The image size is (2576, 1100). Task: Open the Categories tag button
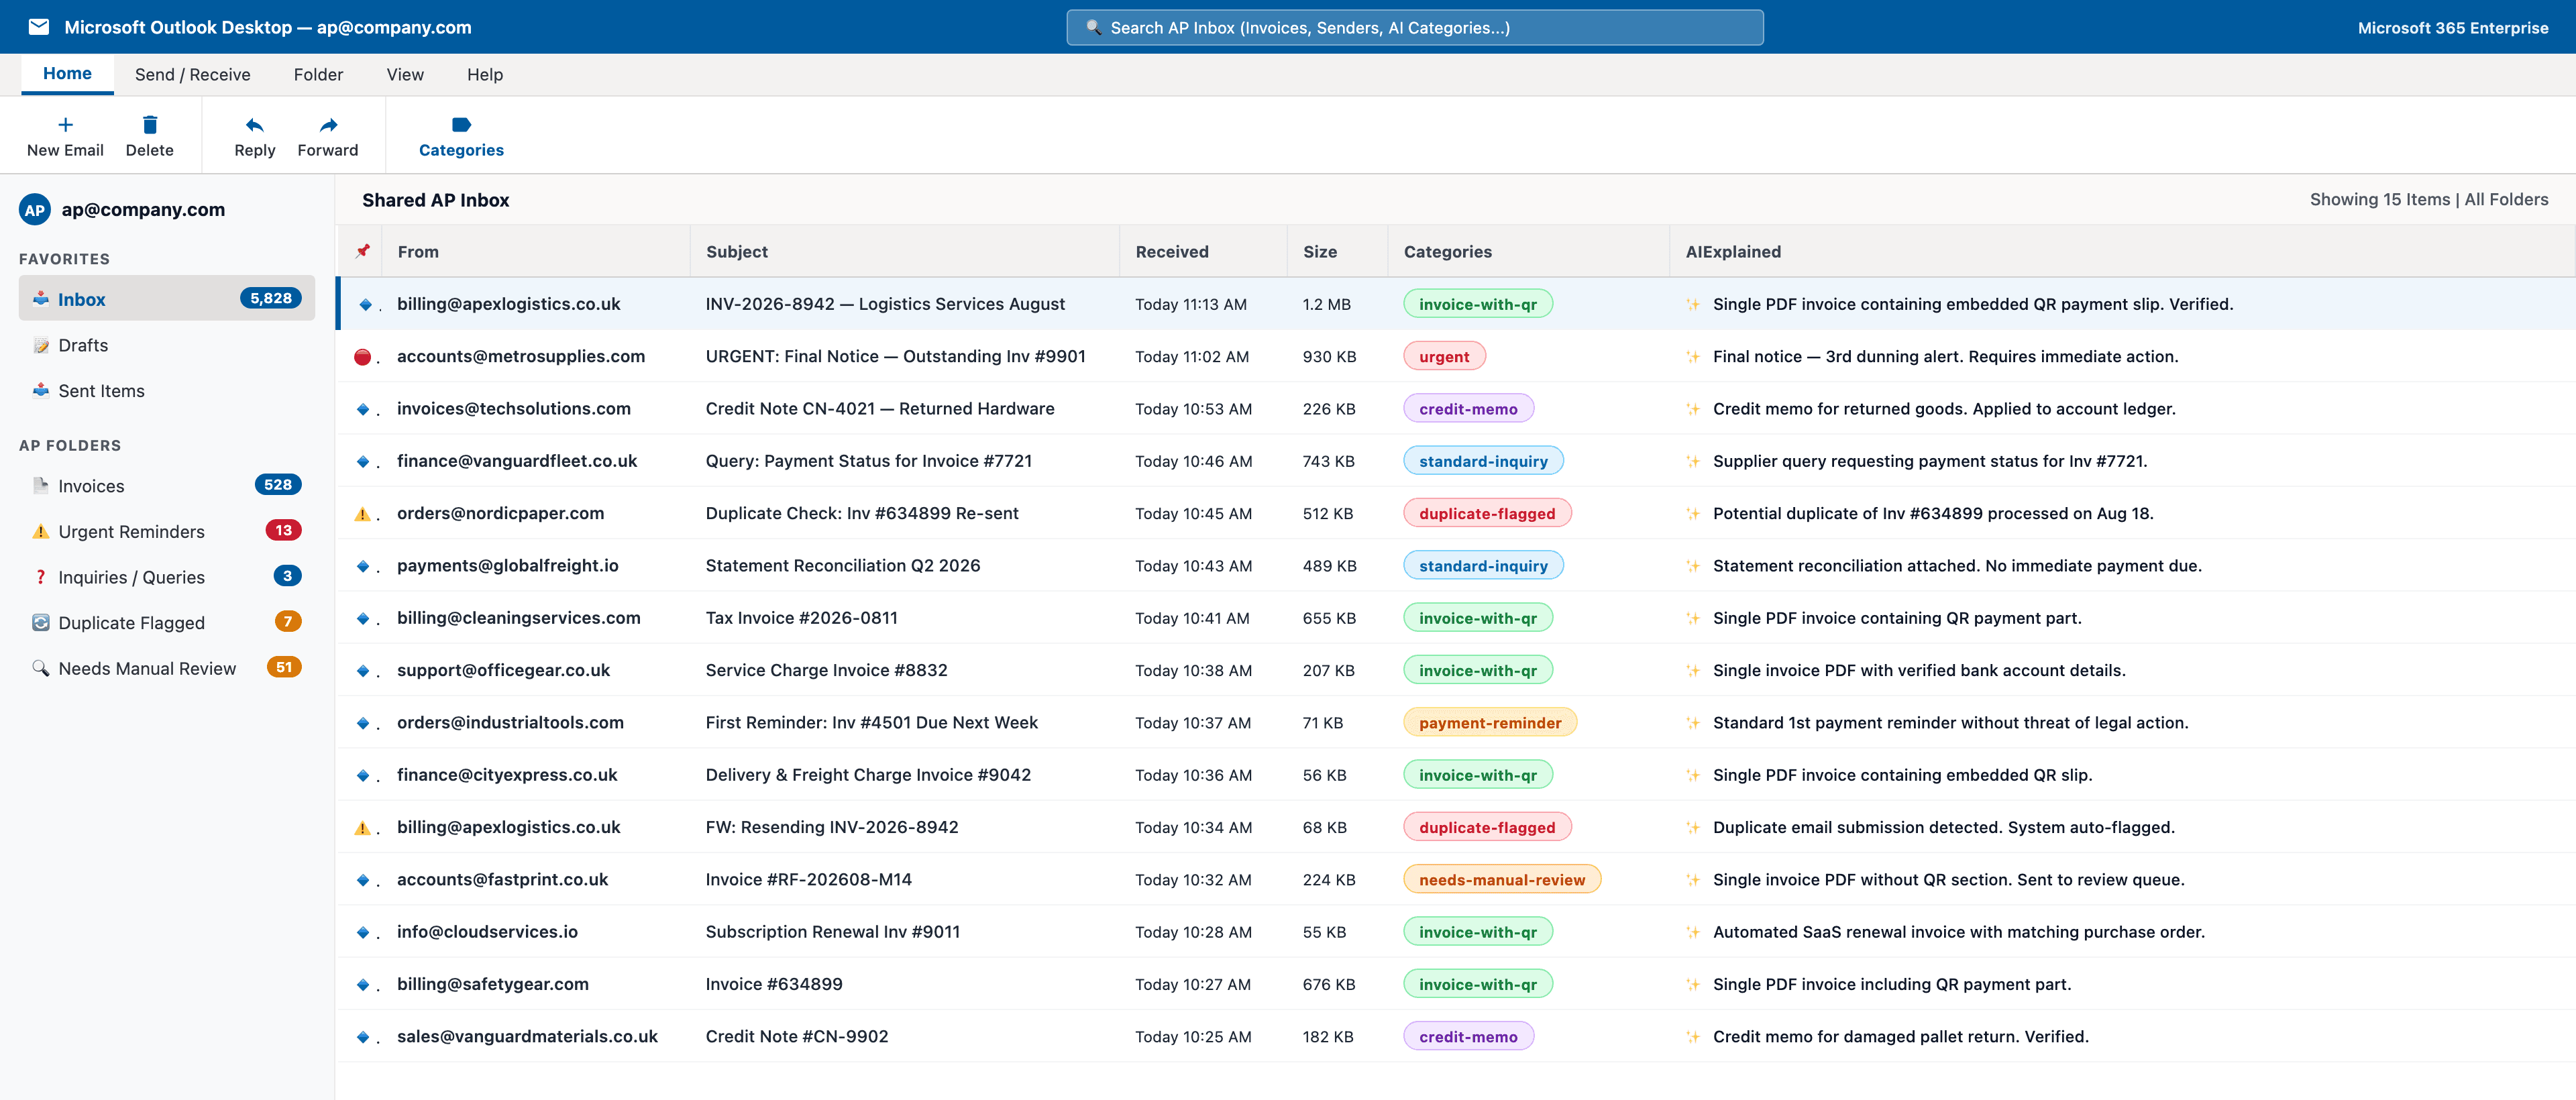[461, 137]
